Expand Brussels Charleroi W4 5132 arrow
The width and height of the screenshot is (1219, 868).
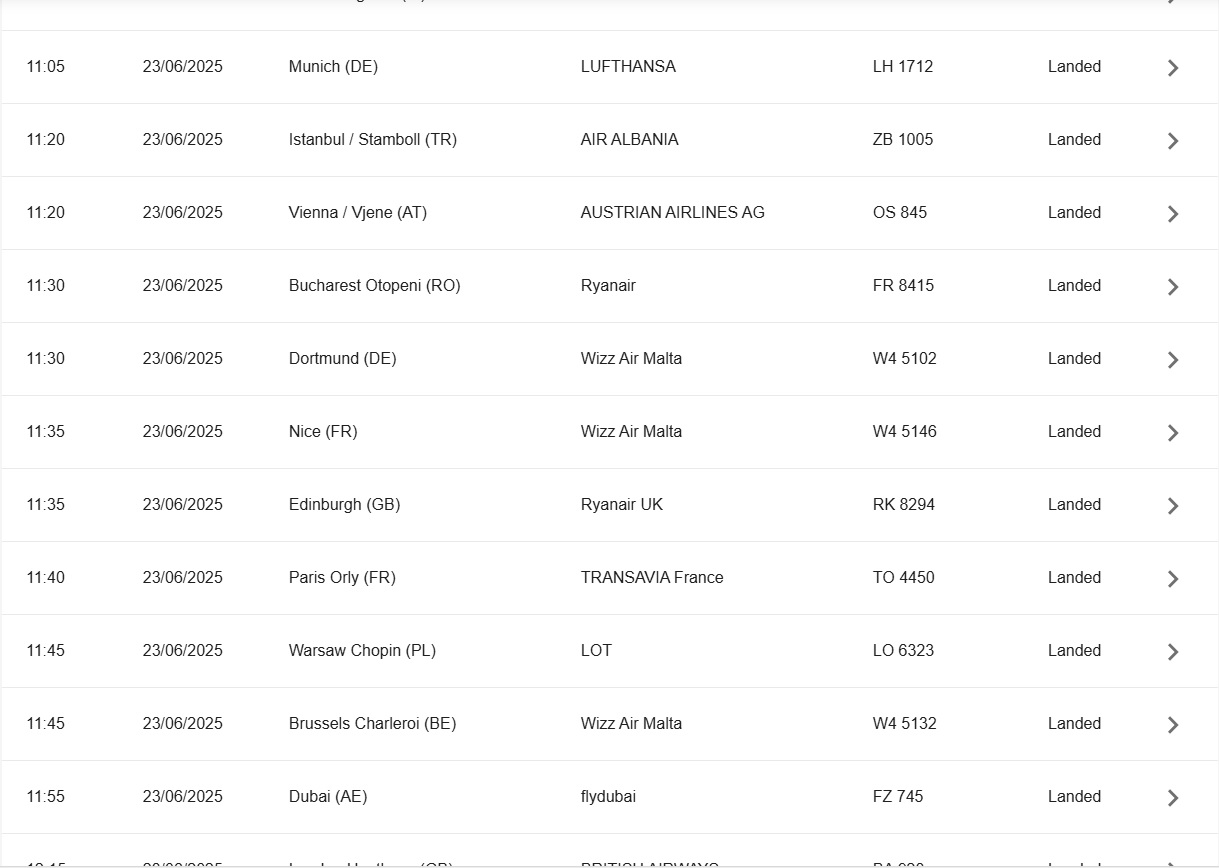pyautogui.click(x=1173, y=725)
